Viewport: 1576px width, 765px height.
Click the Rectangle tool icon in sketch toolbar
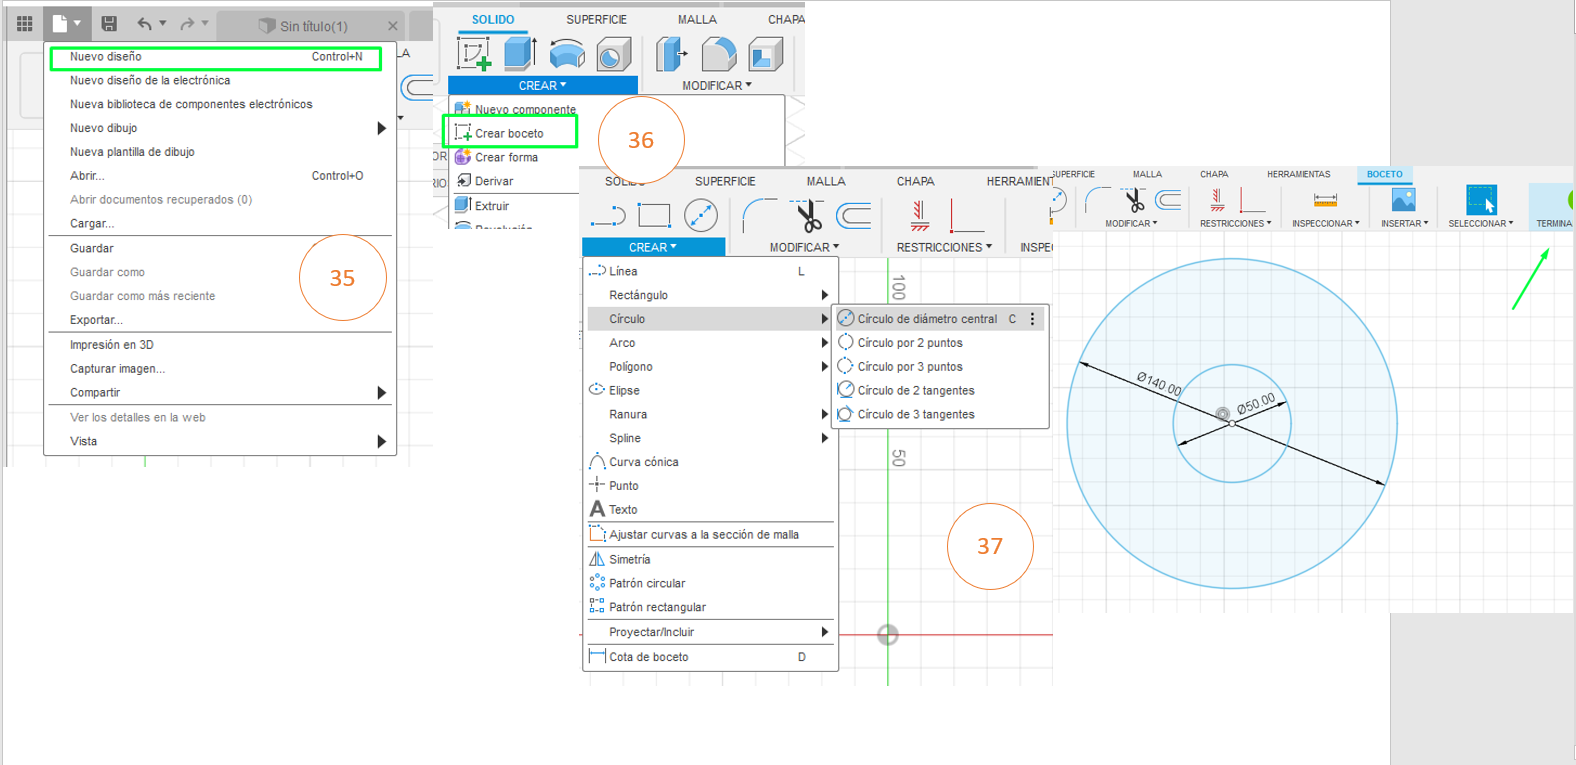(654, 215)
